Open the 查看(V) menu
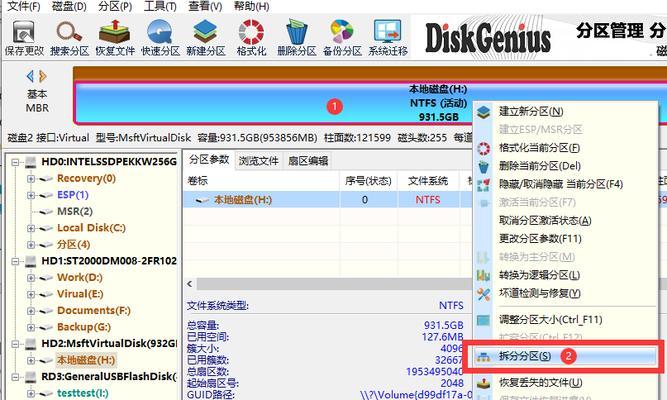 tap(205, 6)
